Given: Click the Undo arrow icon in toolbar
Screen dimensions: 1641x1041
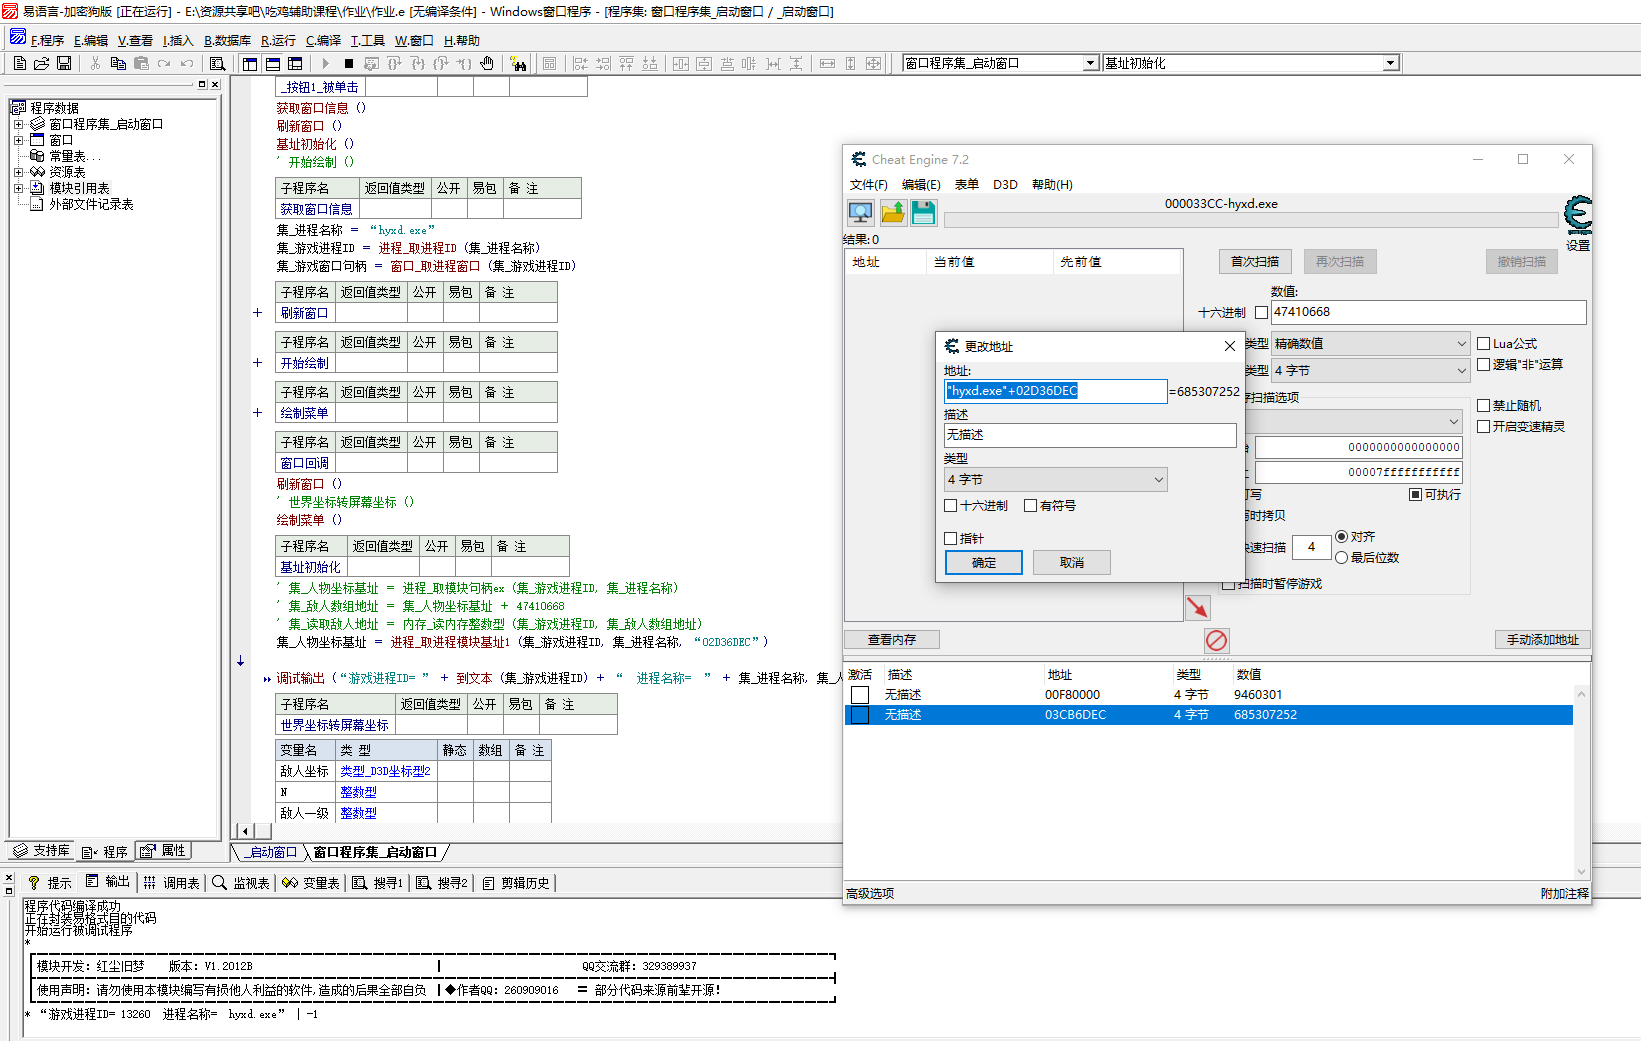Looking at the screenshot, I should tap(187, 63).
